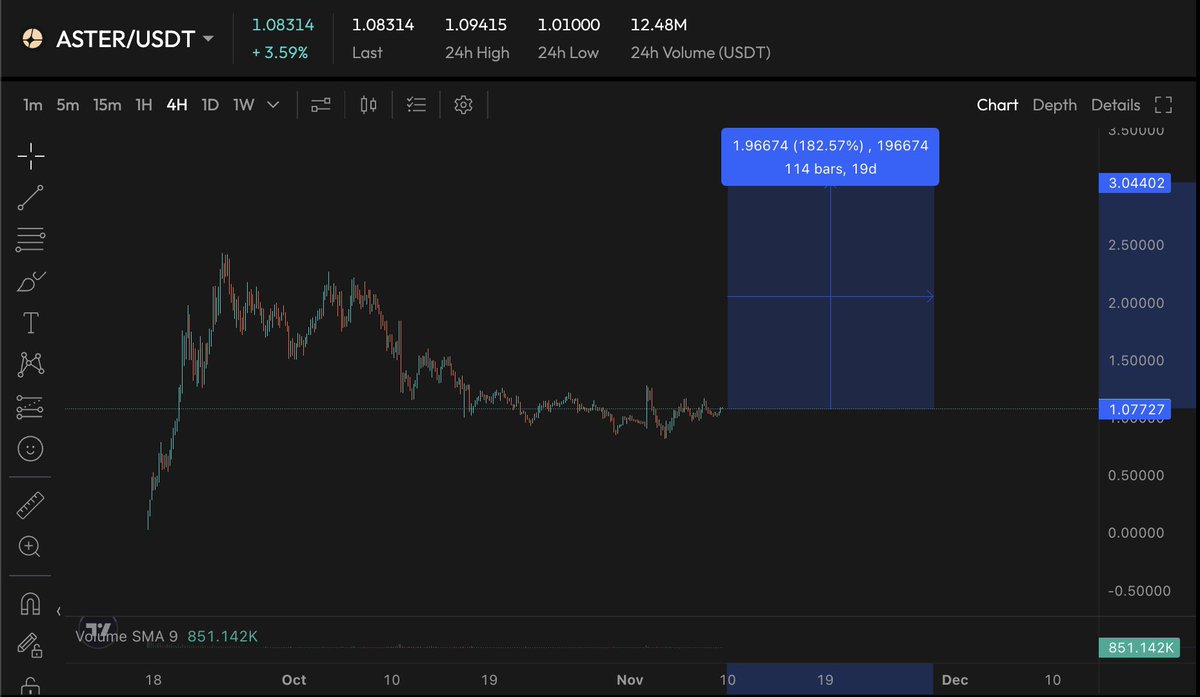Open the Depth view tab
Screen dimensions: 1200x697
pos(1054,105)
